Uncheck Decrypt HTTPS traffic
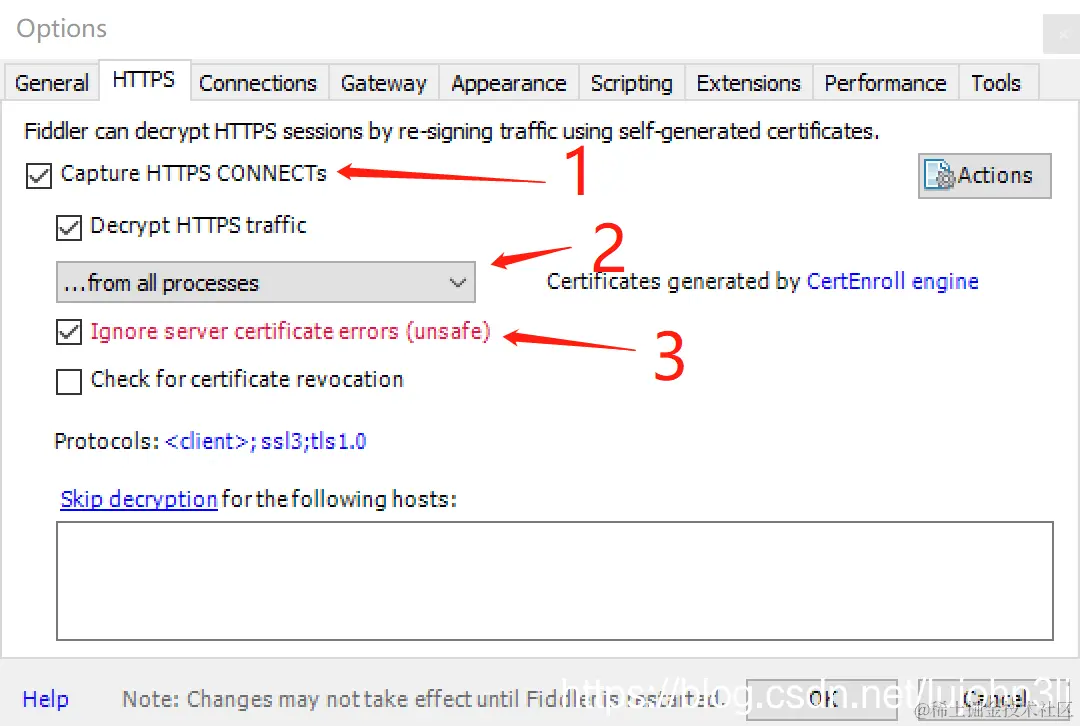1080x726 pixels. click(69, 227)
